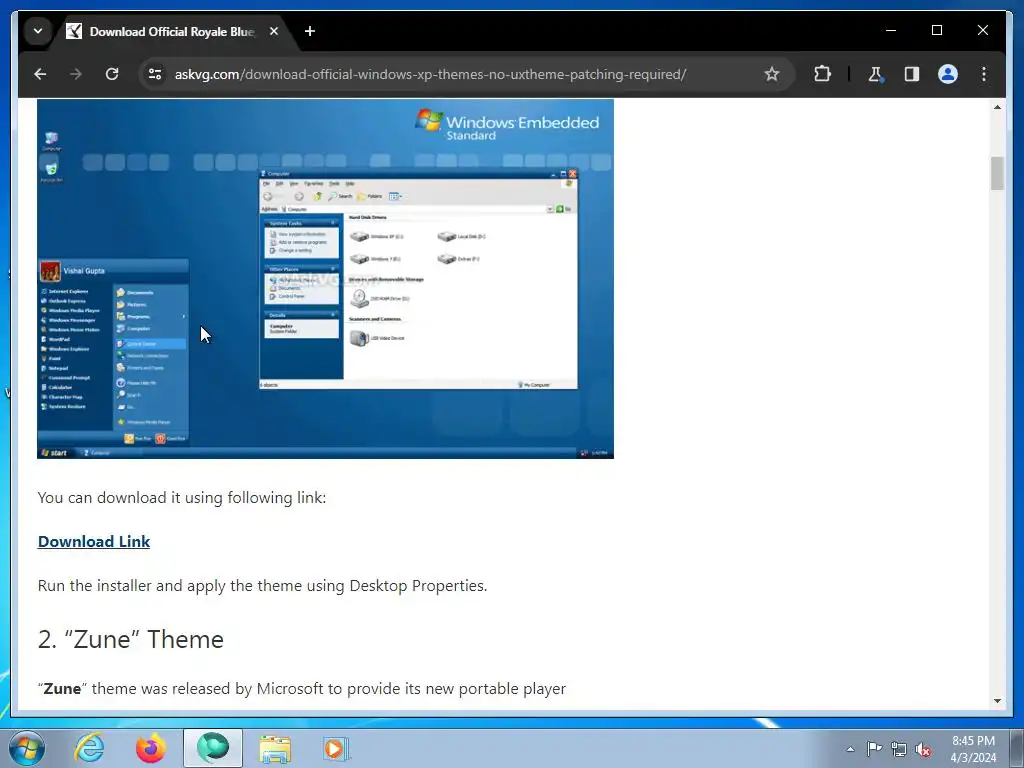Bookmark this page with the star icon

pos(772,74)
